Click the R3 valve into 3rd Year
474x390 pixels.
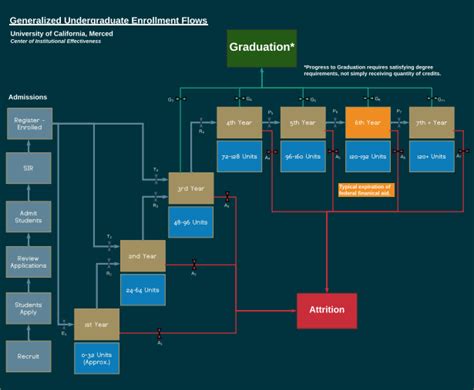156,197
